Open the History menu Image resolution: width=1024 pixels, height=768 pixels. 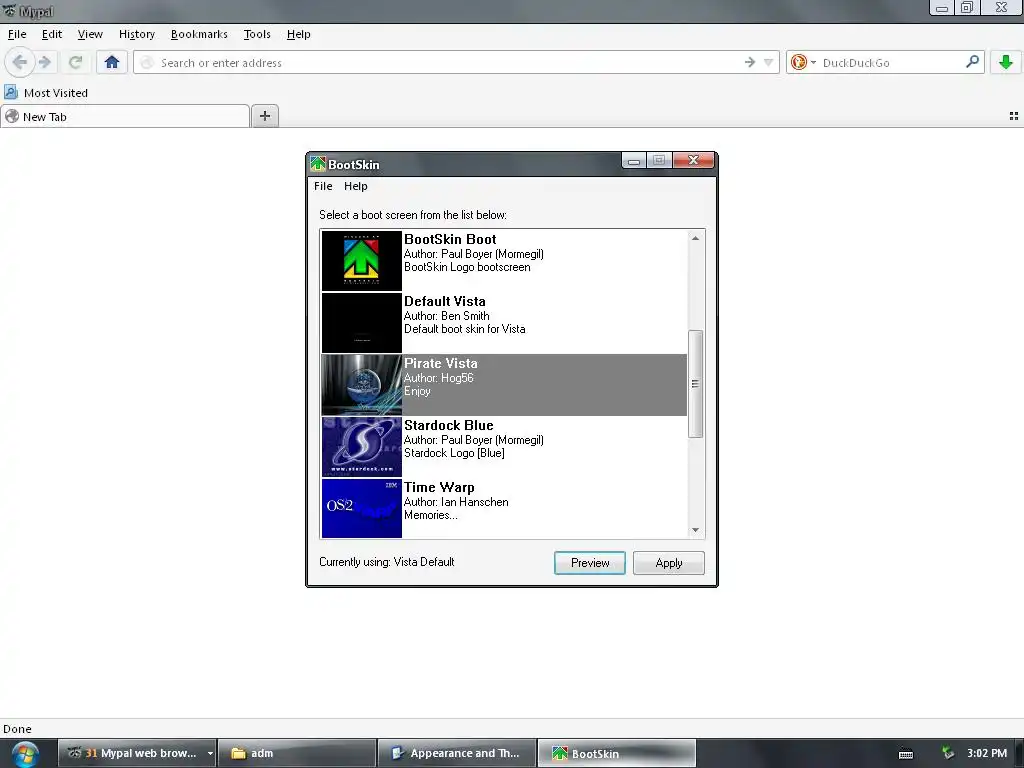pos(136,34)
